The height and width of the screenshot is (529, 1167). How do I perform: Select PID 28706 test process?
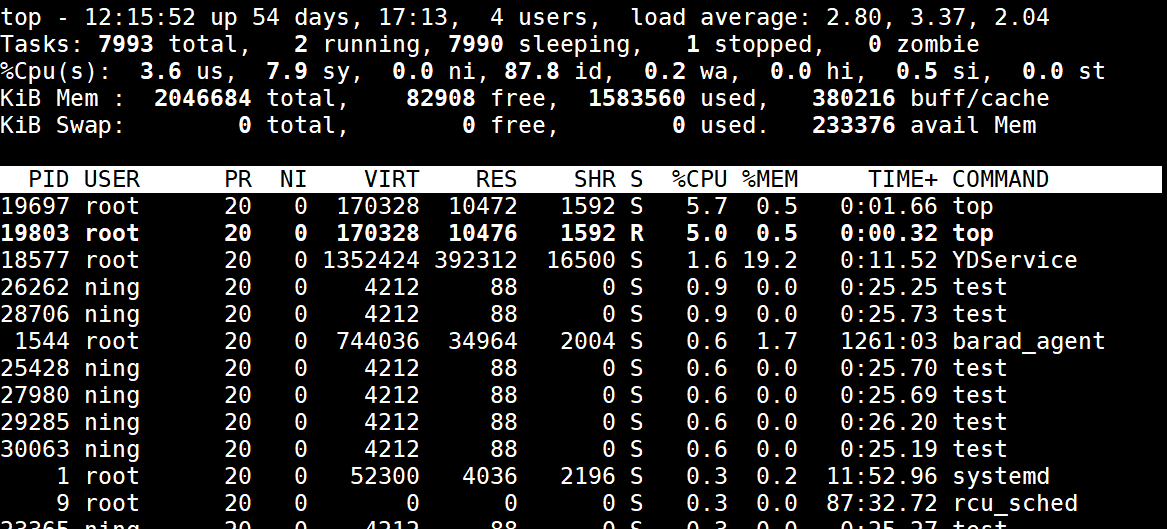[x=35, y=314]
